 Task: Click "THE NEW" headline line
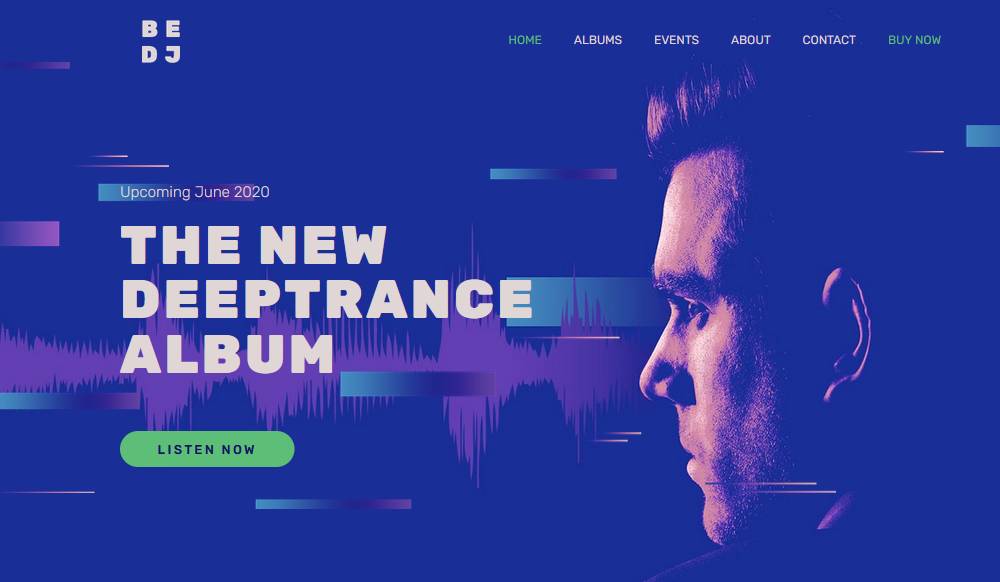[253, 245]
